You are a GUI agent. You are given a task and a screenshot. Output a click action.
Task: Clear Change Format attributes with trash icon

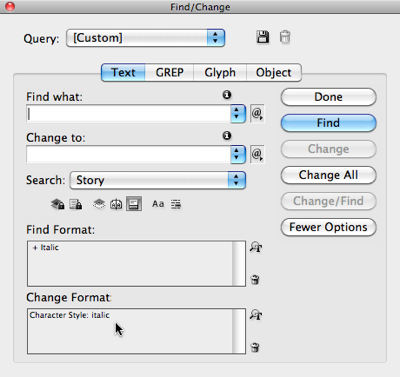click(255, 347)
